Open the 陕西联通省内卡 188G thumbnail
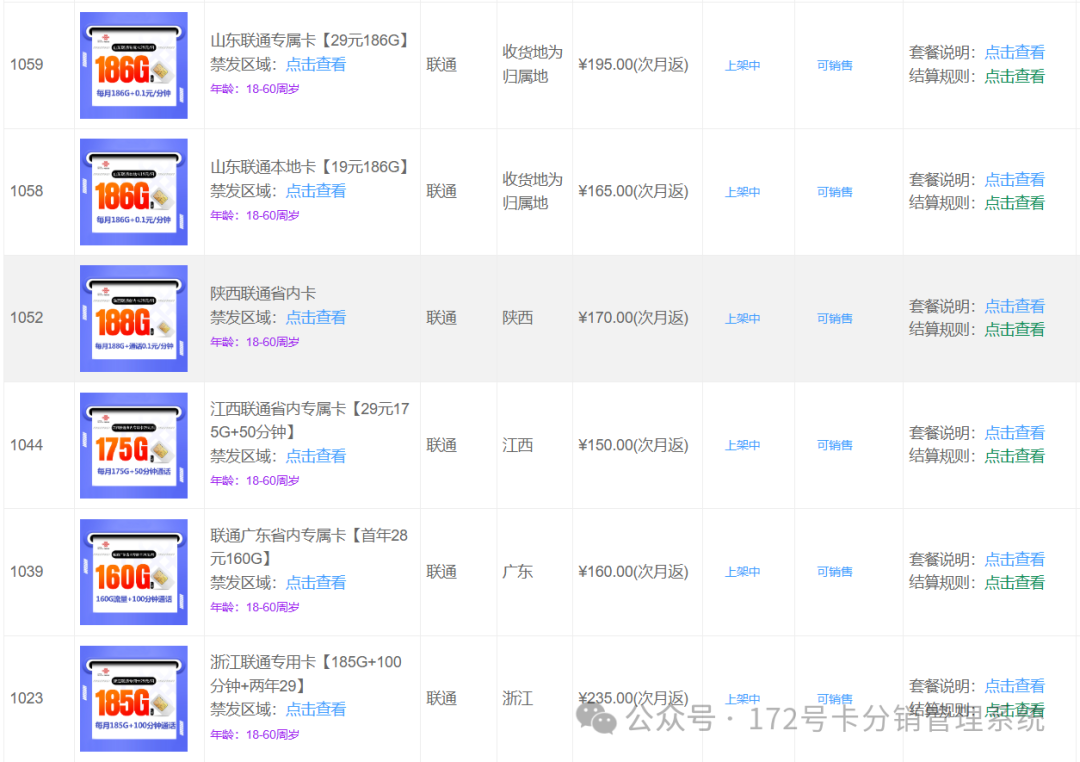 [x=134, y=318]
